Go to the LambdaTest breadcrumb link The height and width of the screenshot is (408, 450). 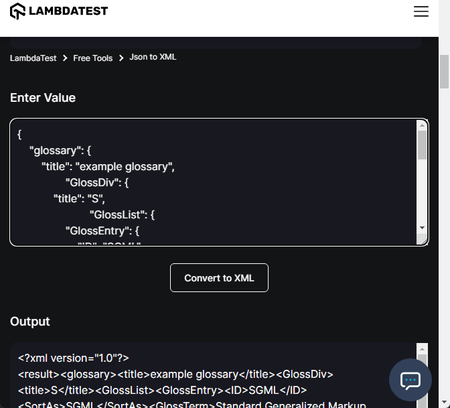(x=33, y=58)
